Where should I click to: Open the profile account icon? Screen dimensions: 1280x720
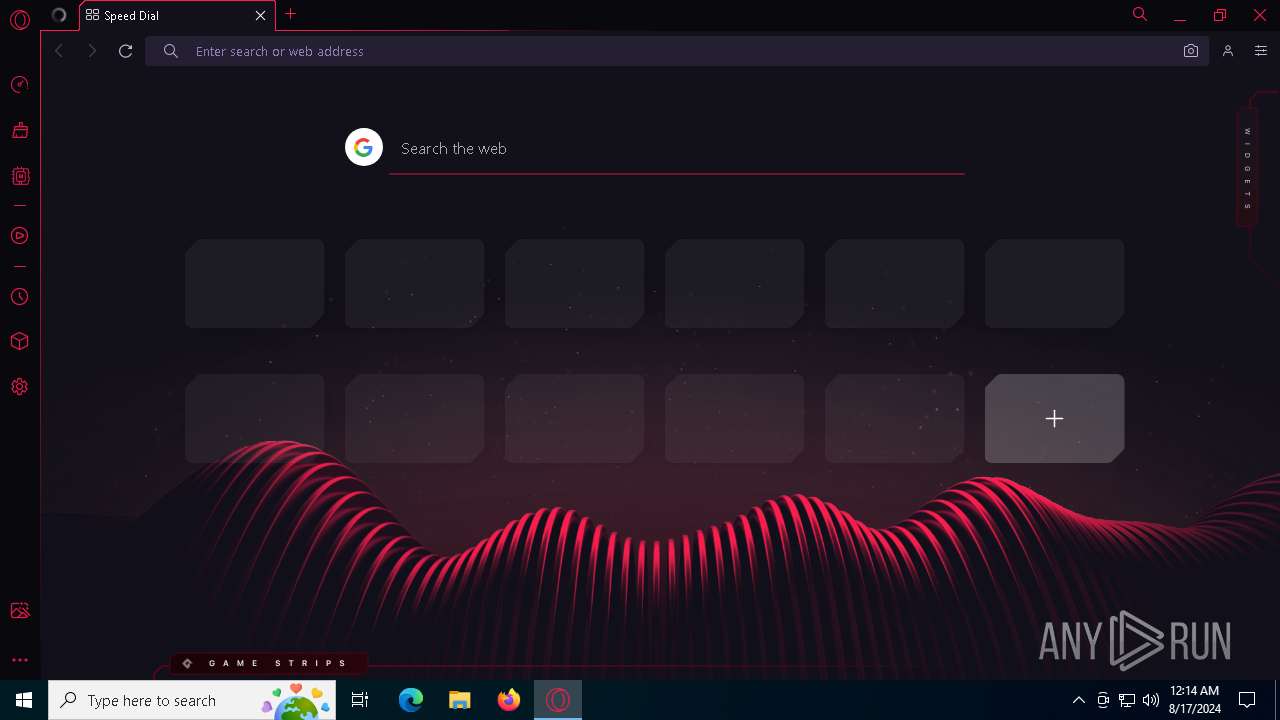tap(1228, 51)
